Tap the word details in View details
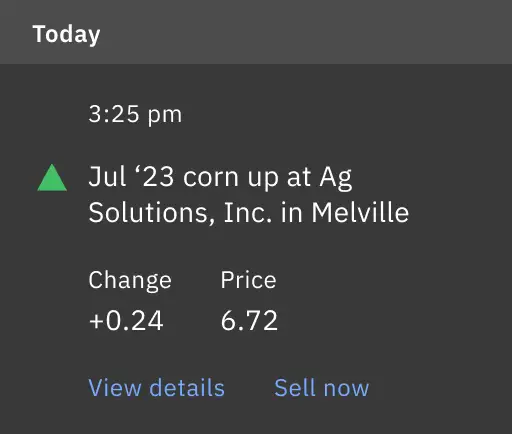Viewport: 512px width, 434px height. click(x=187, y=388)
